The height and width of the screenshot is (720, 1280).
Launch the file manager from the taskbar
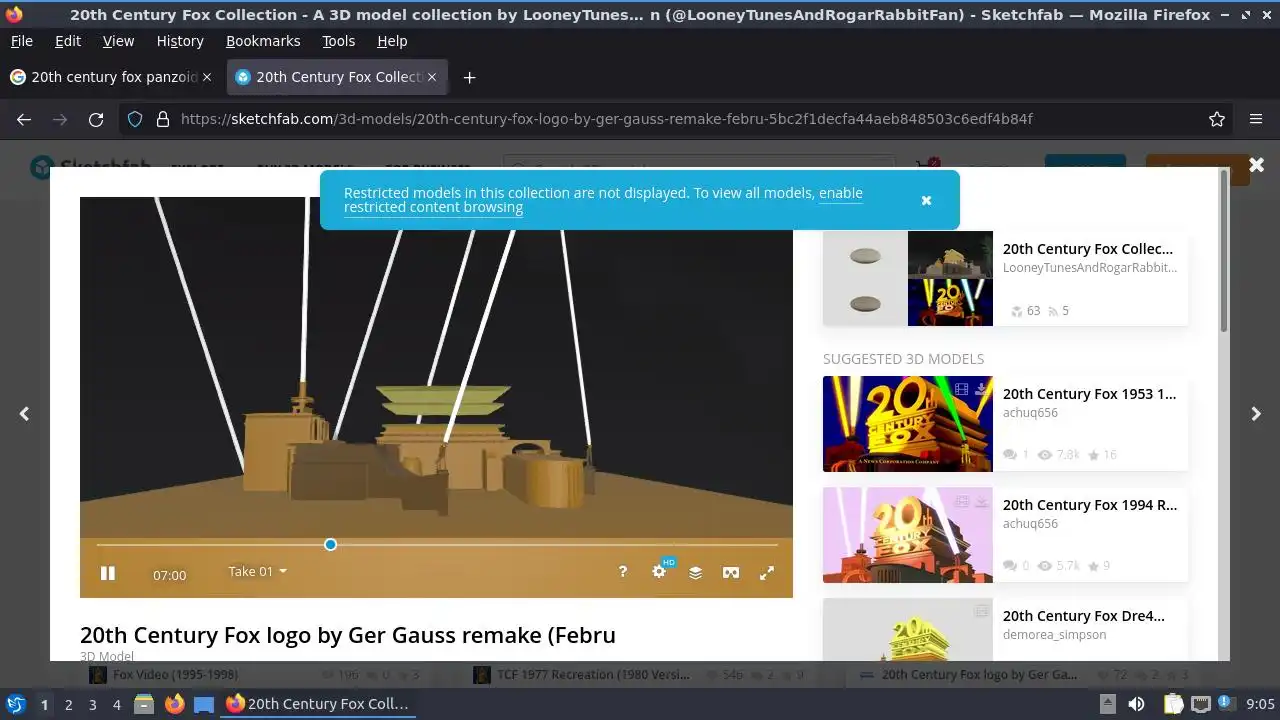(144, 704)
